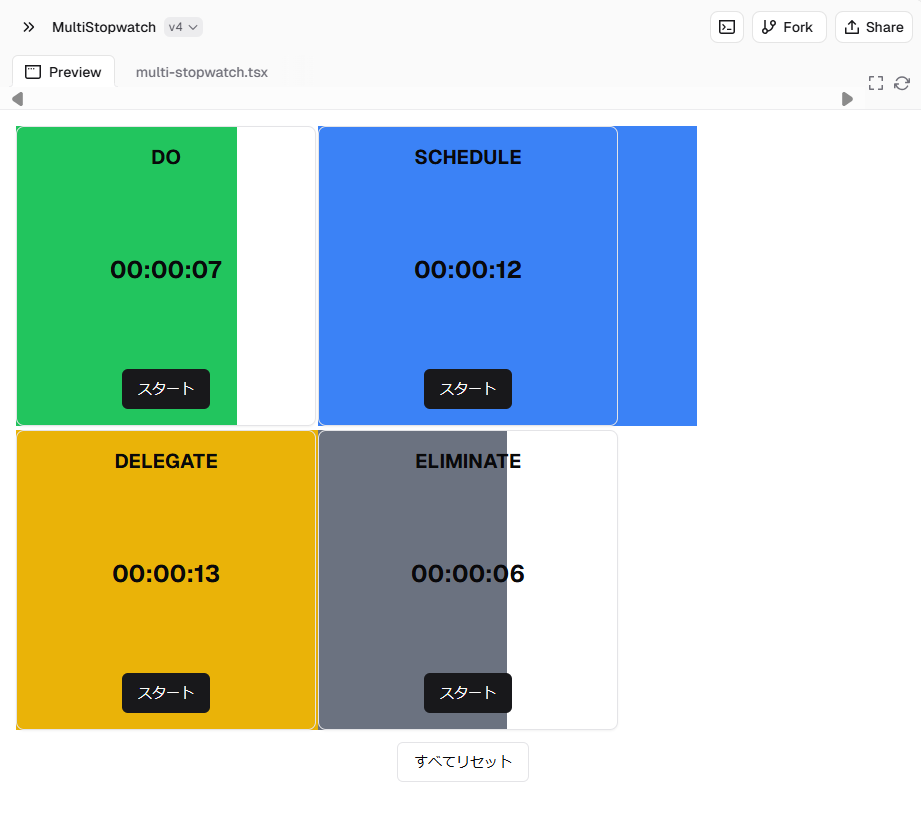This screenshot has height=838, width=921.
Task: Click the DELEGATE card heading
Action: (x=166, y=462)
